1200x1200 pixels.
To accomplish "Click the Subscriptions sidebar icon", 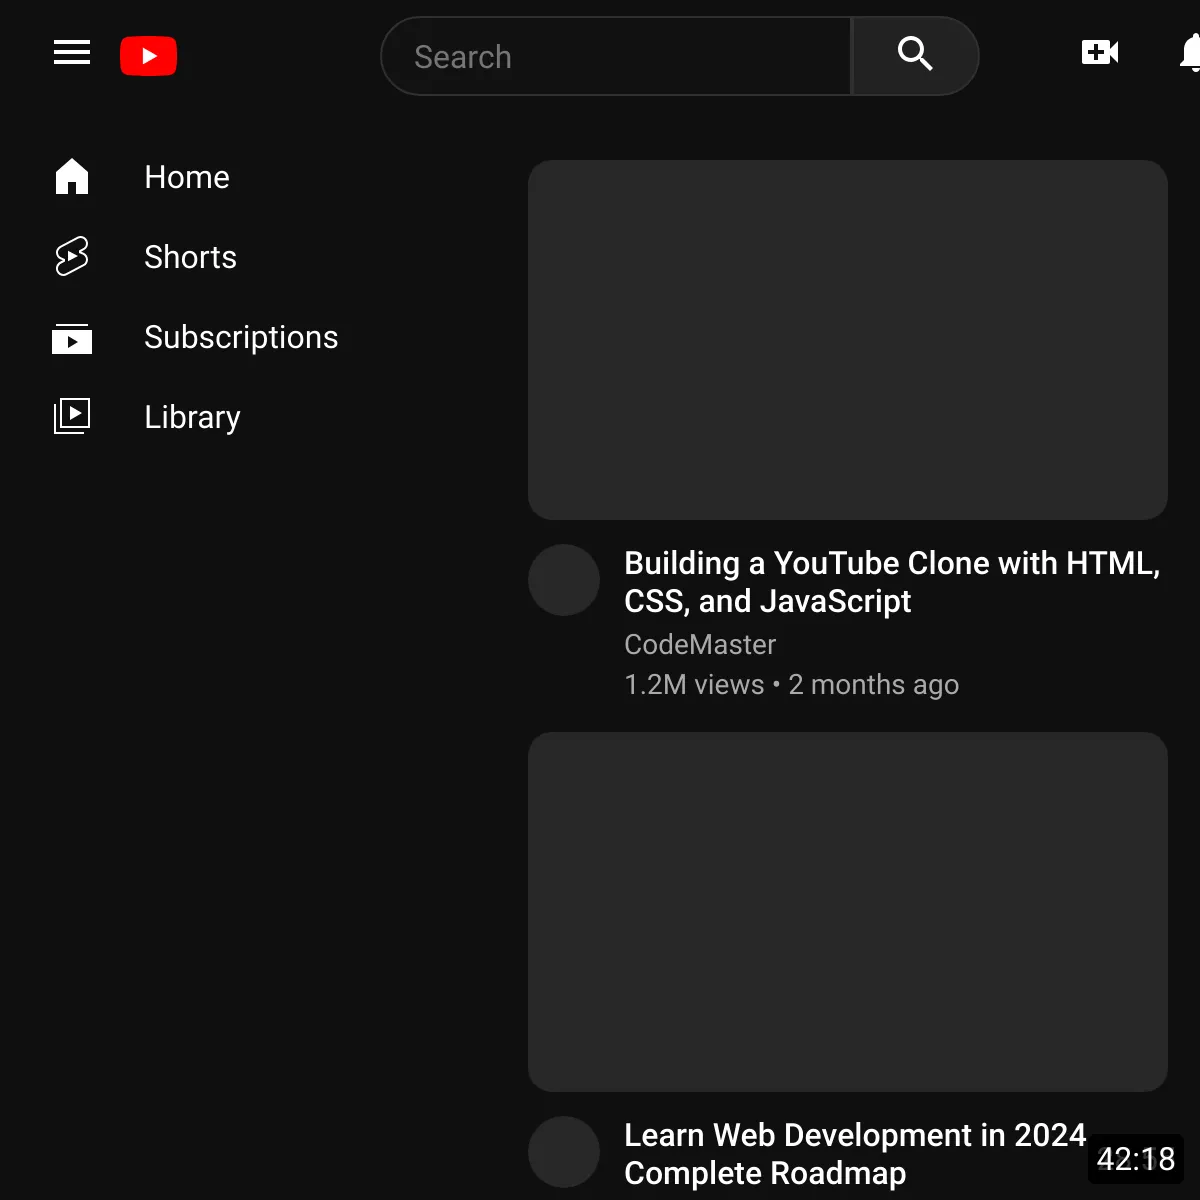I will [x=72, y=338].
